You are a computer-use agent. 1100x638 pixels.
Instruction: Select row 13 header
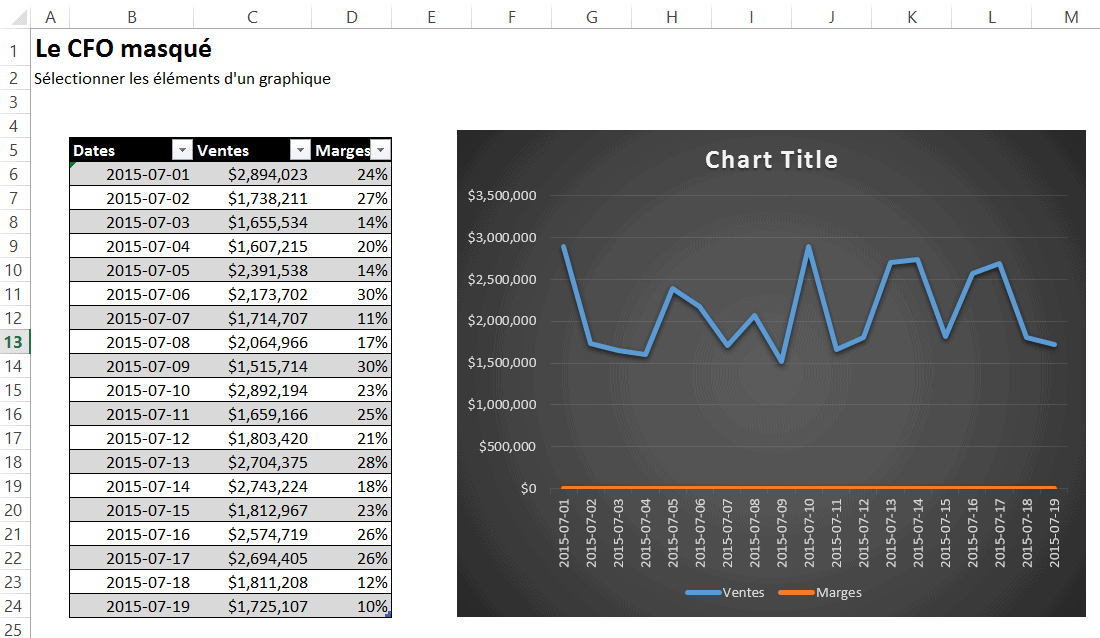pos(16,341)
